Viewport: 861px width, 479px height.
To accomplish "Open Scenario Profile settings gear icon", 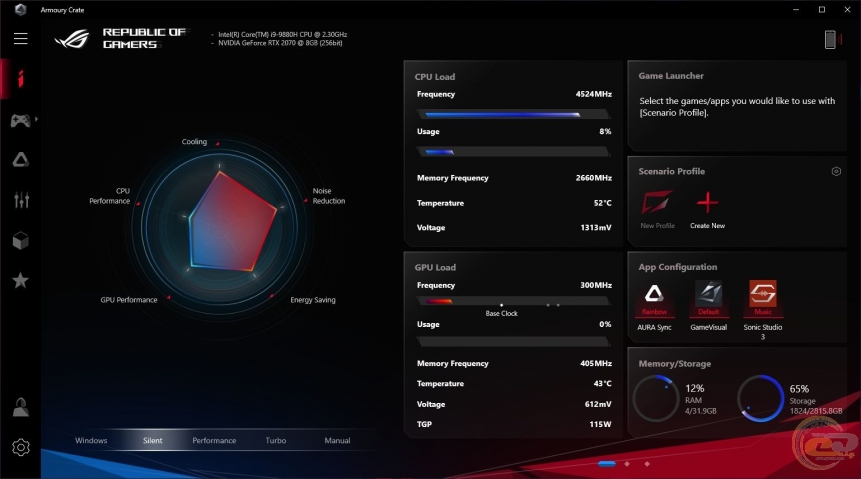I will pyautogui.click(x=836, y=171).
